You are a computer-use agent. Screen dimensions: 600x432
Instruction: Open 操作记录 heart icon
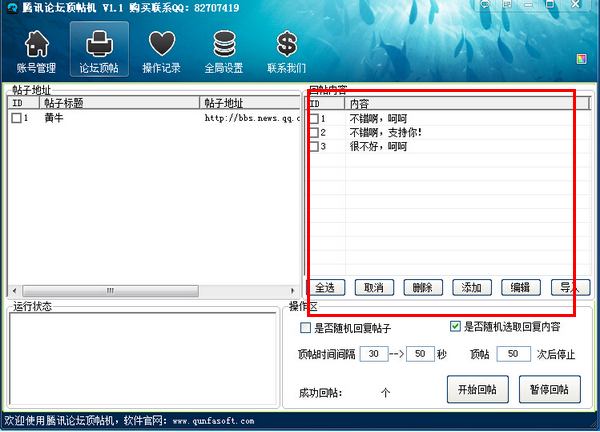click(x=161, y=51)
